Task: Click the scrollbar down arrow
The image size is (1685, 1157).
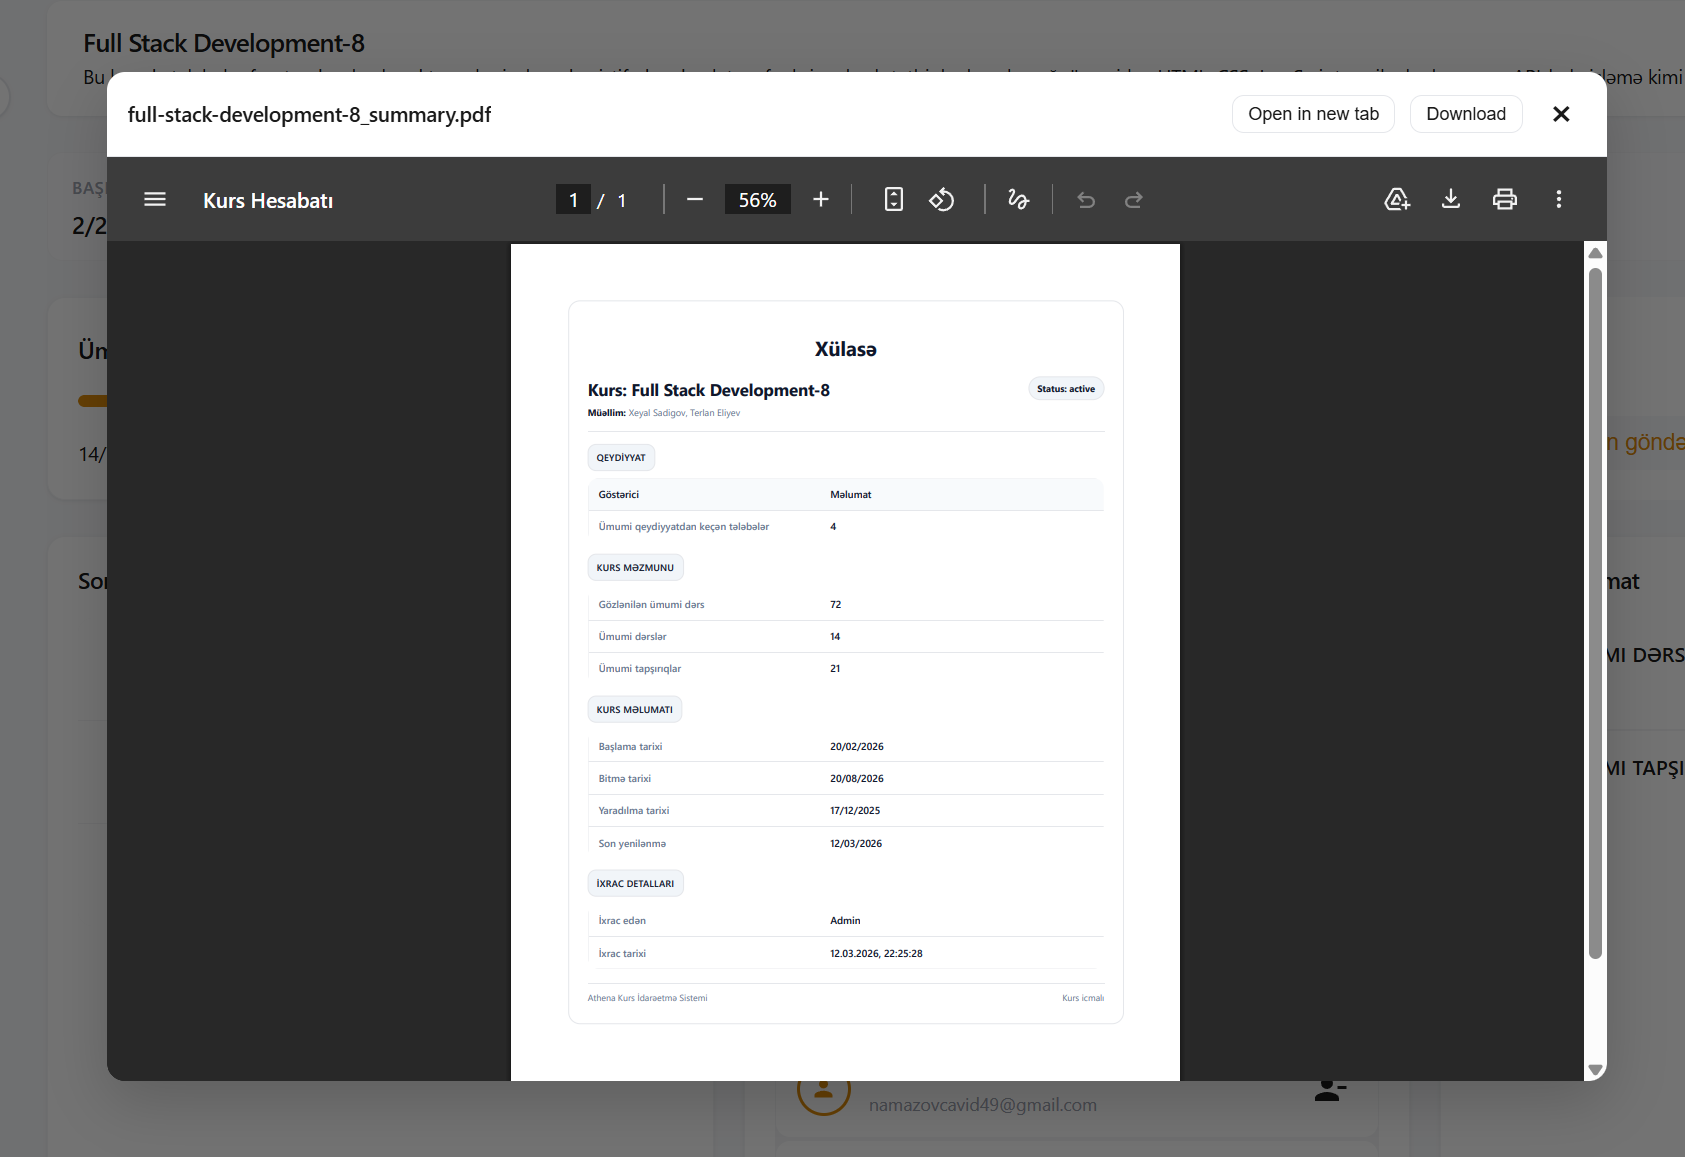Action: [x=1596, y=1070]
